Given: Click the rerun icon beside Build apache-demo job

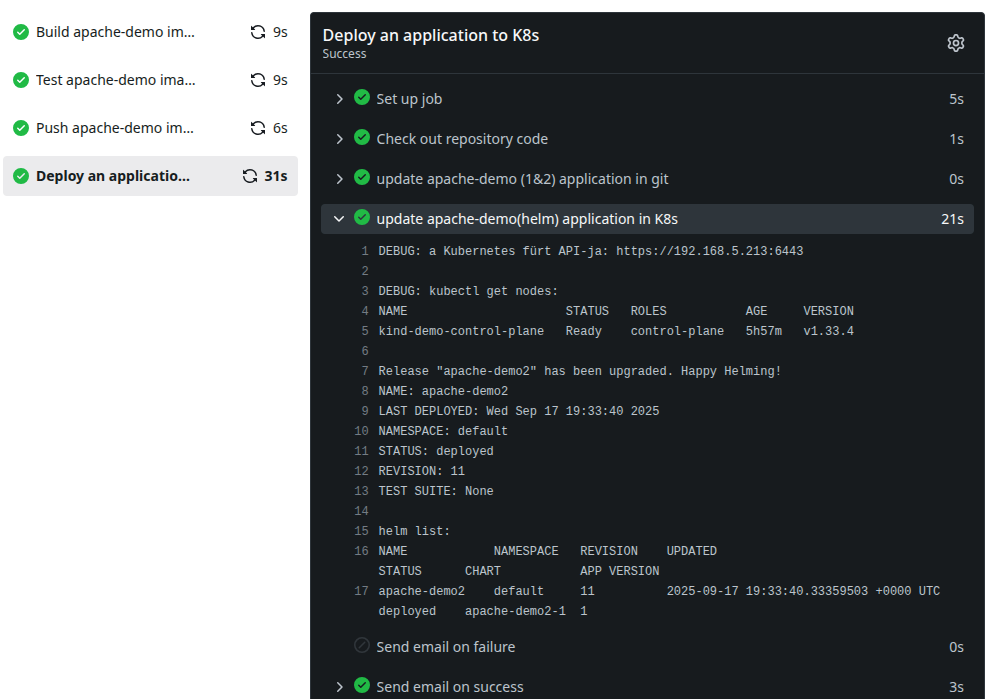Looking at the screenshot, I should click(x=258, y=32).
